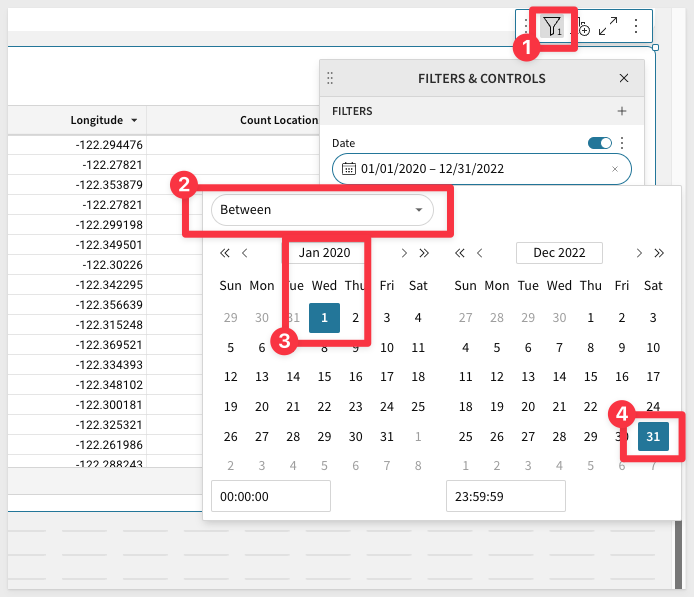Open Date filter's more options menu
The image size is (694, 597).
(x=622, y=143)
